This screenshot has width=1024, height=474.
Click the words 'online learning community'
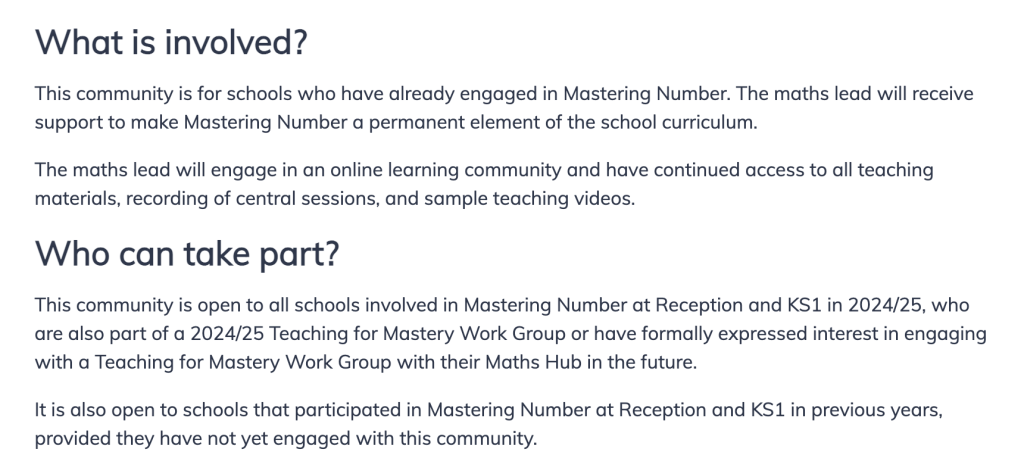[445, 170]
